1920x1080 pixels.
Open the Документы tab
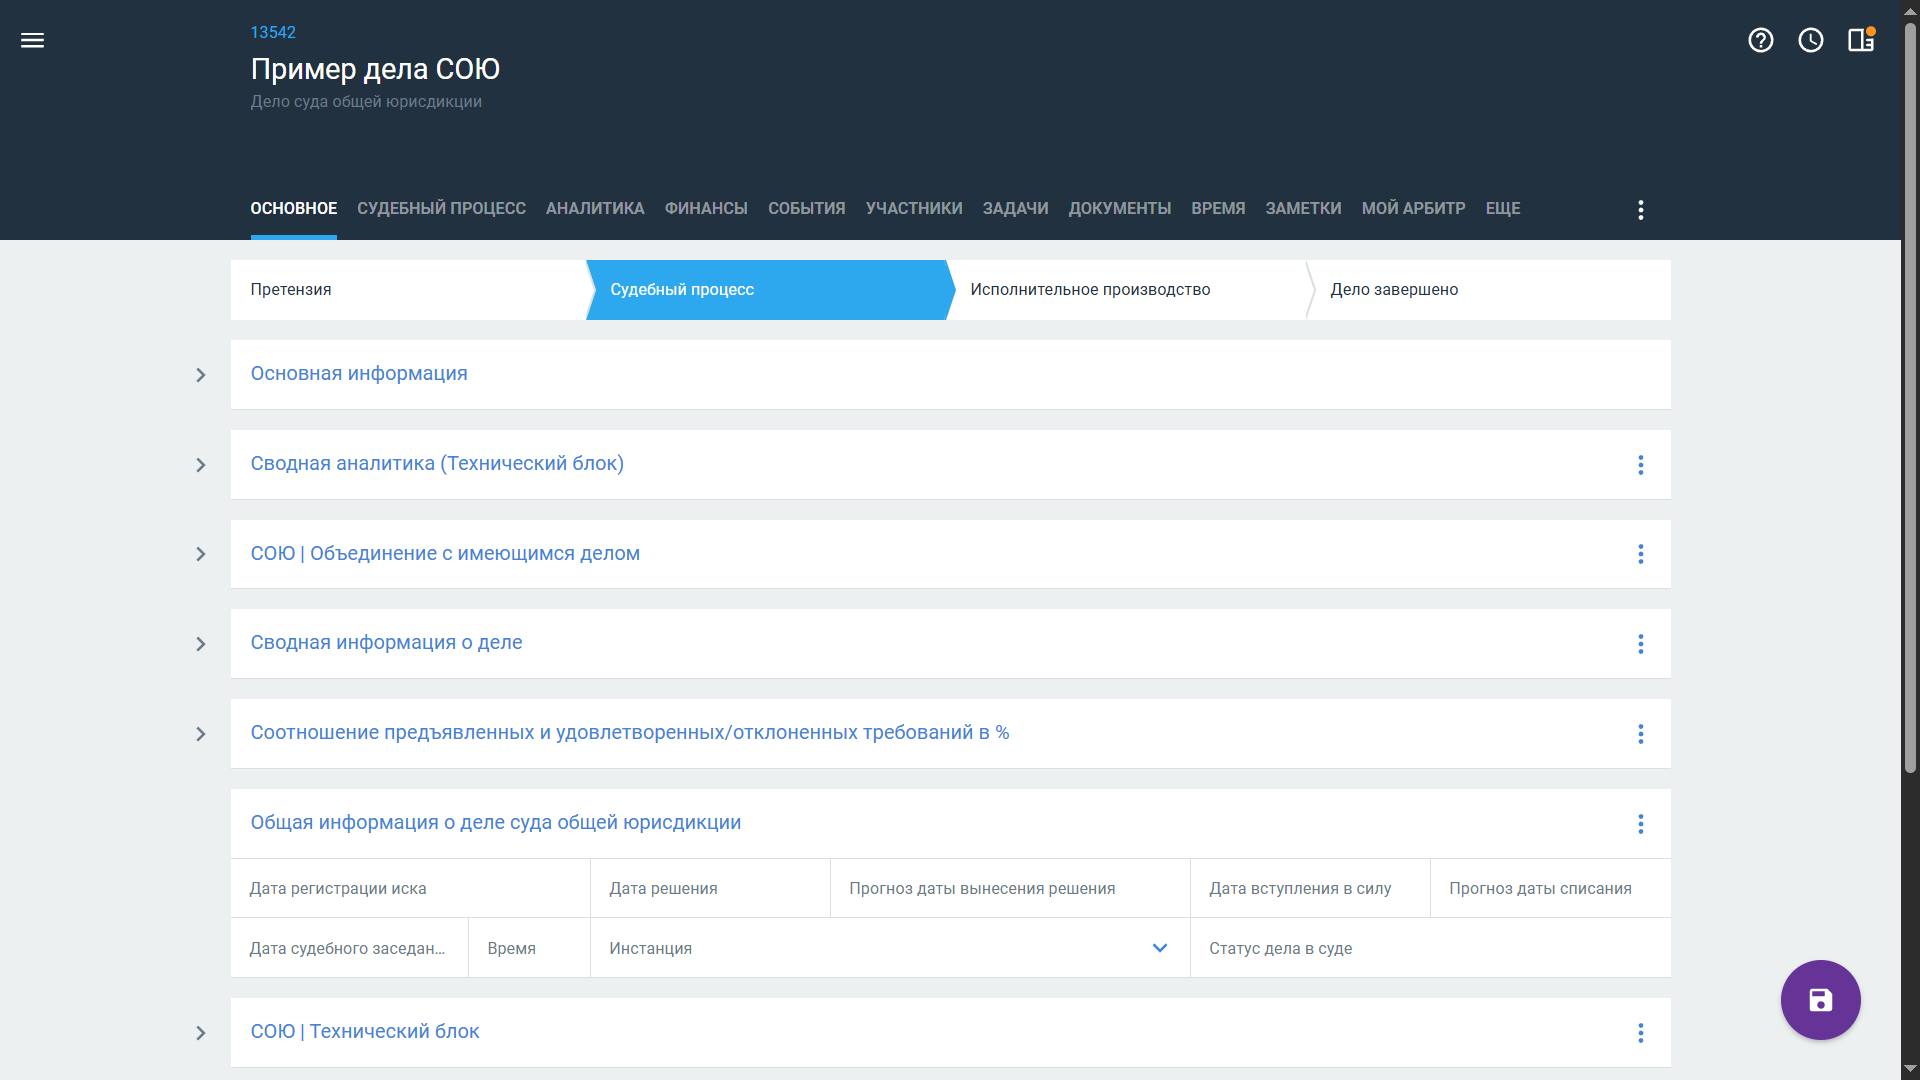click(1119, 208)
